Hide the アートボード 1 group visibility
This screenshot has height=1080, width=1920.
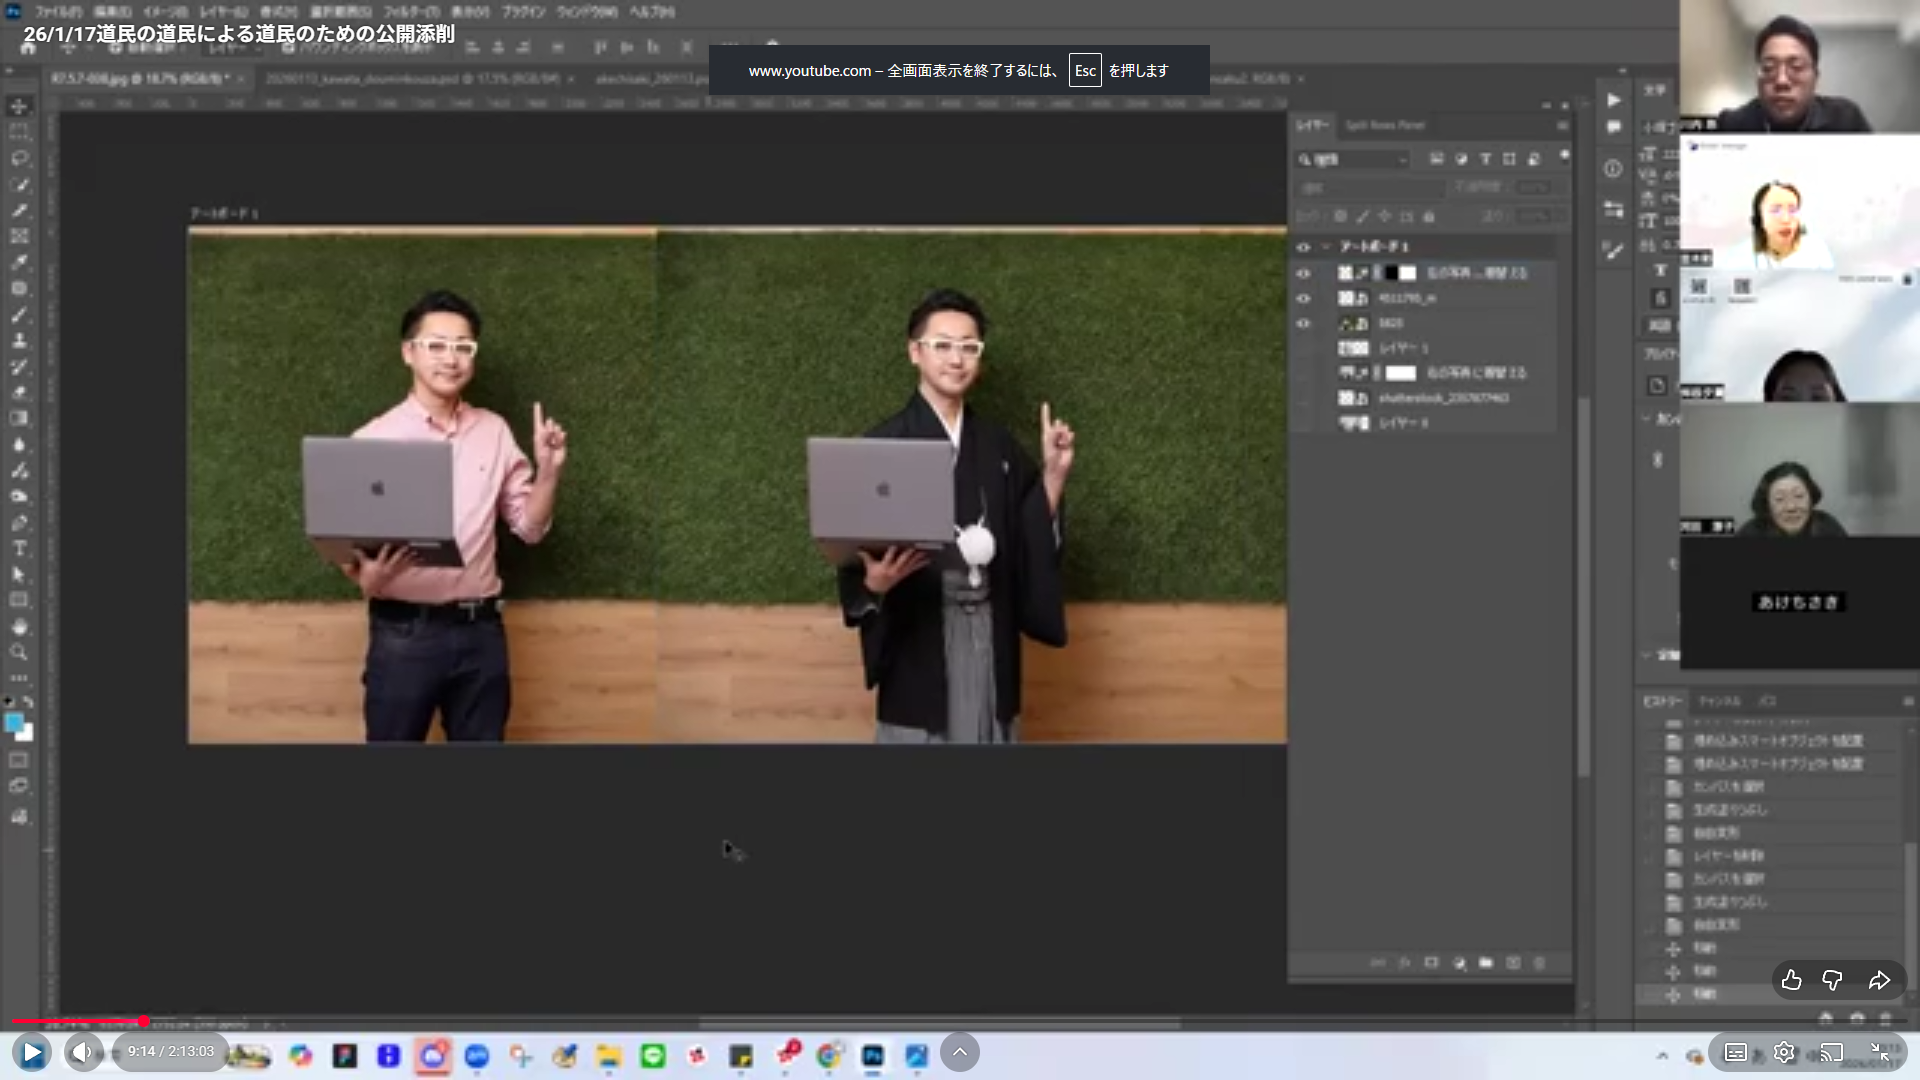tap(1303, 247)
